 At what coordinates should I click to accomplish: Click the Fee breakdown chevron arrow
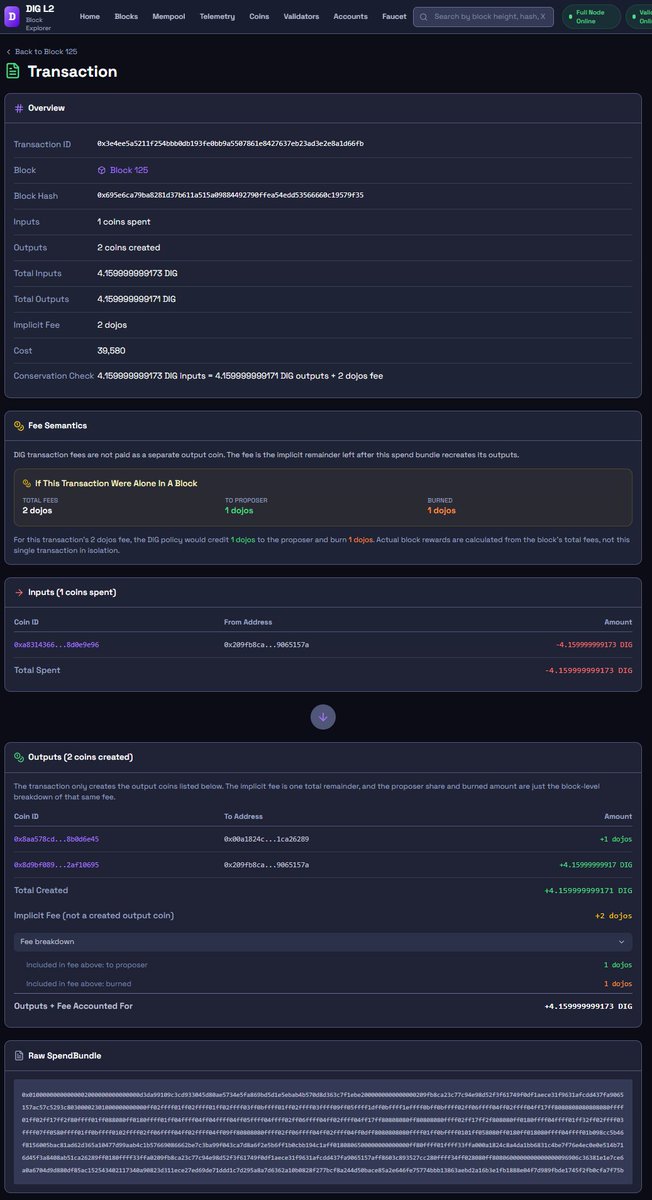(x=623, y=942)
